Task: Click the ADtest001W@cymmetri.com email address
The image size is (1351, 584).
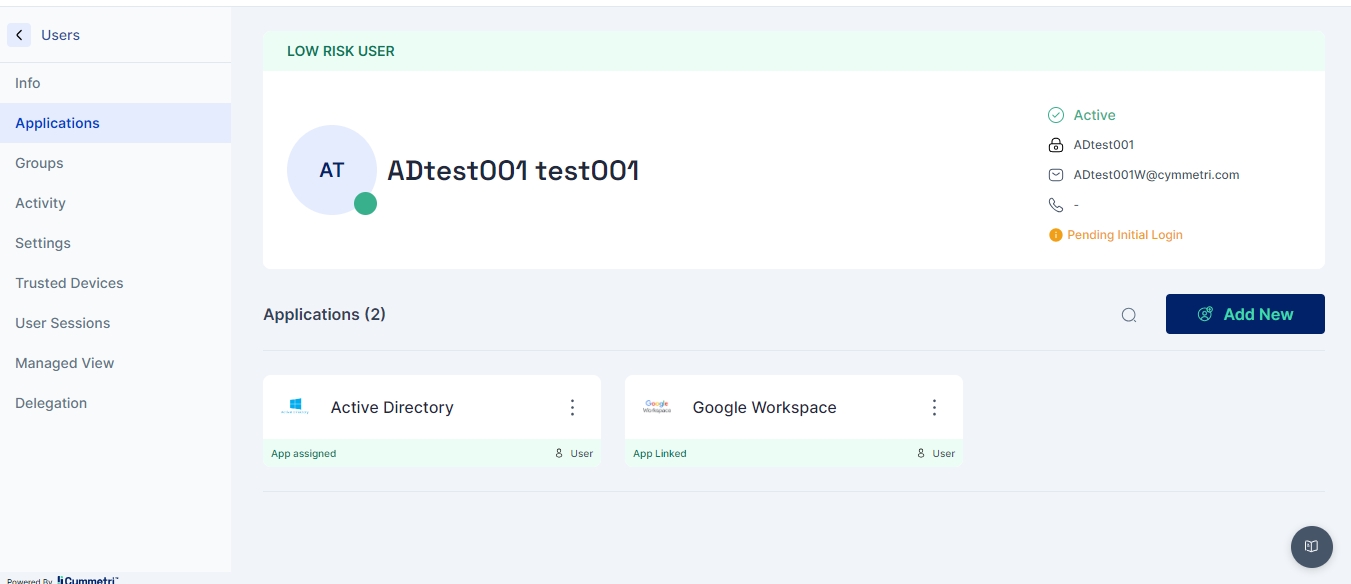Action: [x=1156, y=175]
